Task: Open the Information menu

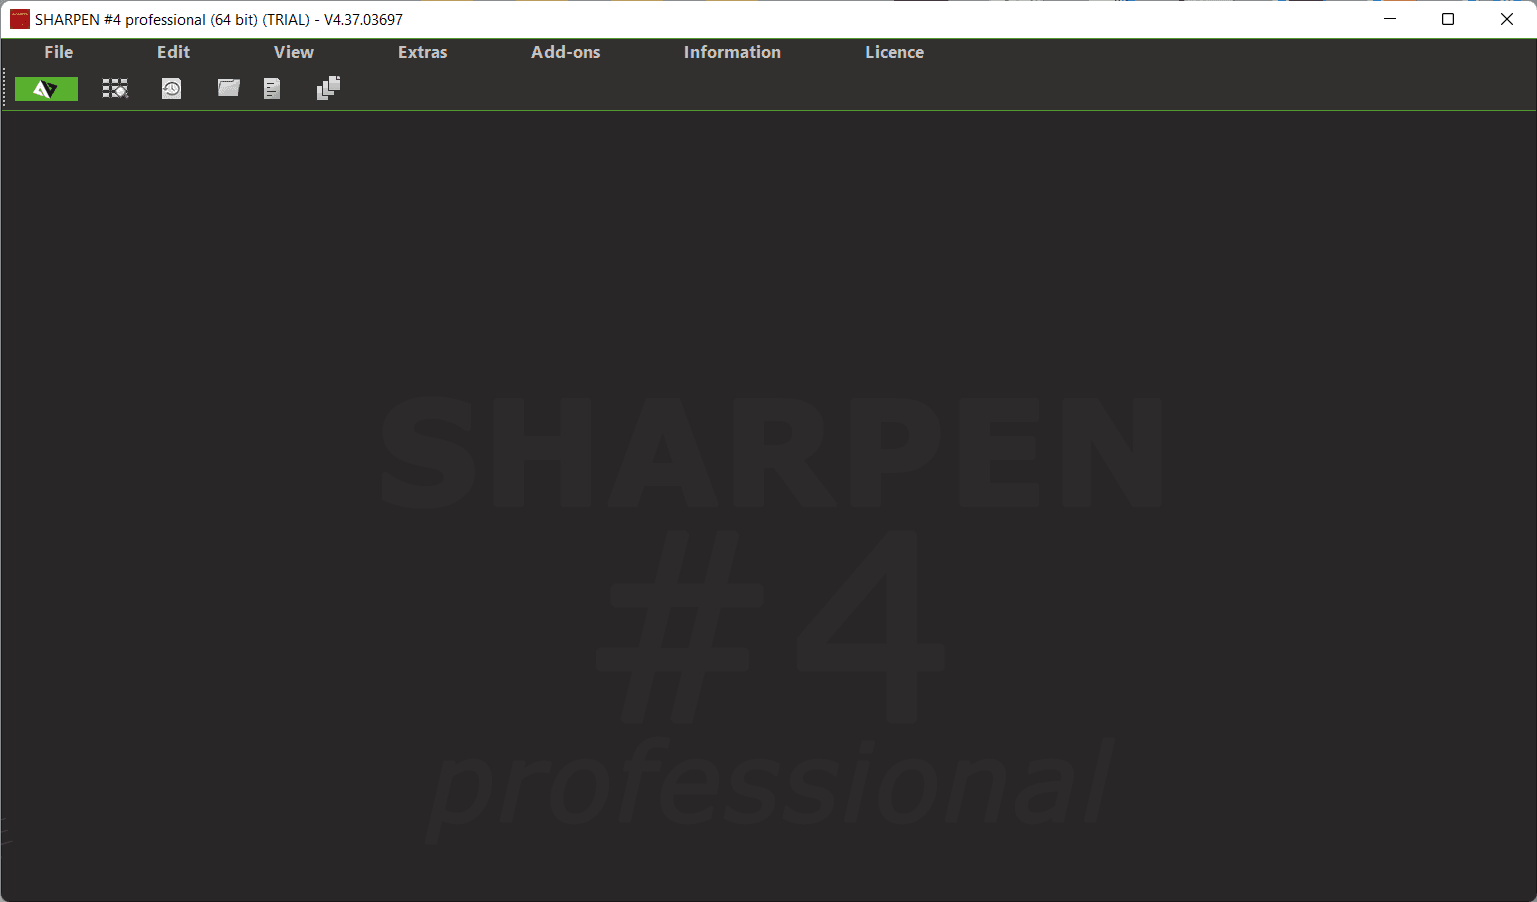Action: click(732, 52)
